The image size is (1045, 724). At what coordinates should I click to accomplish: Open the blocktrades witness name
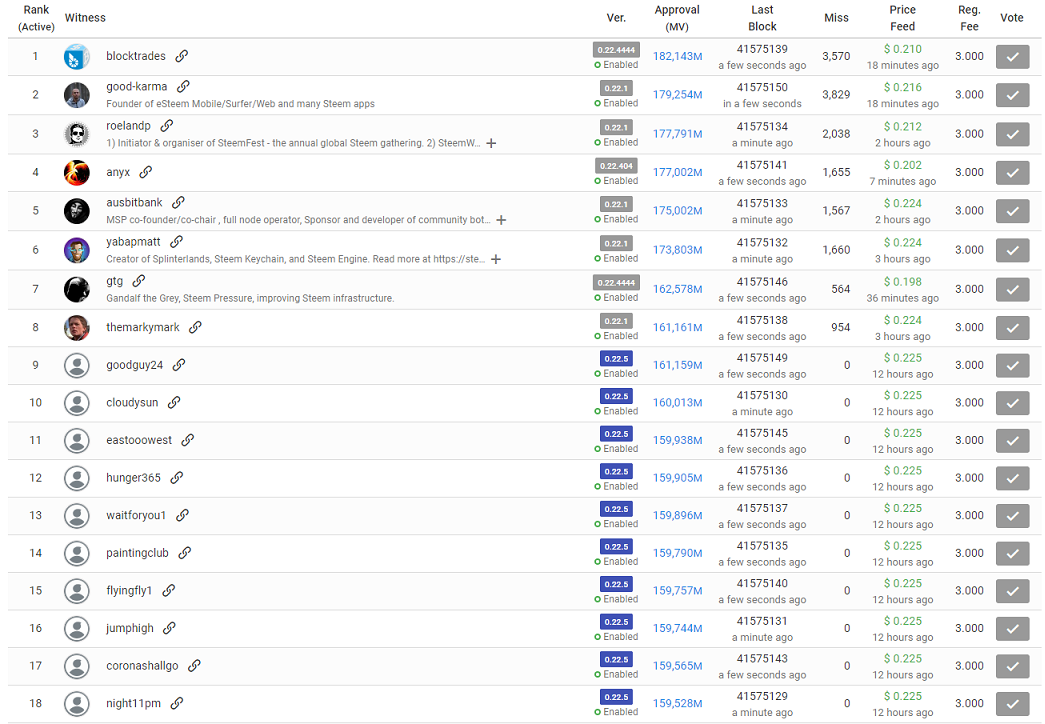[x=136, y=56]
